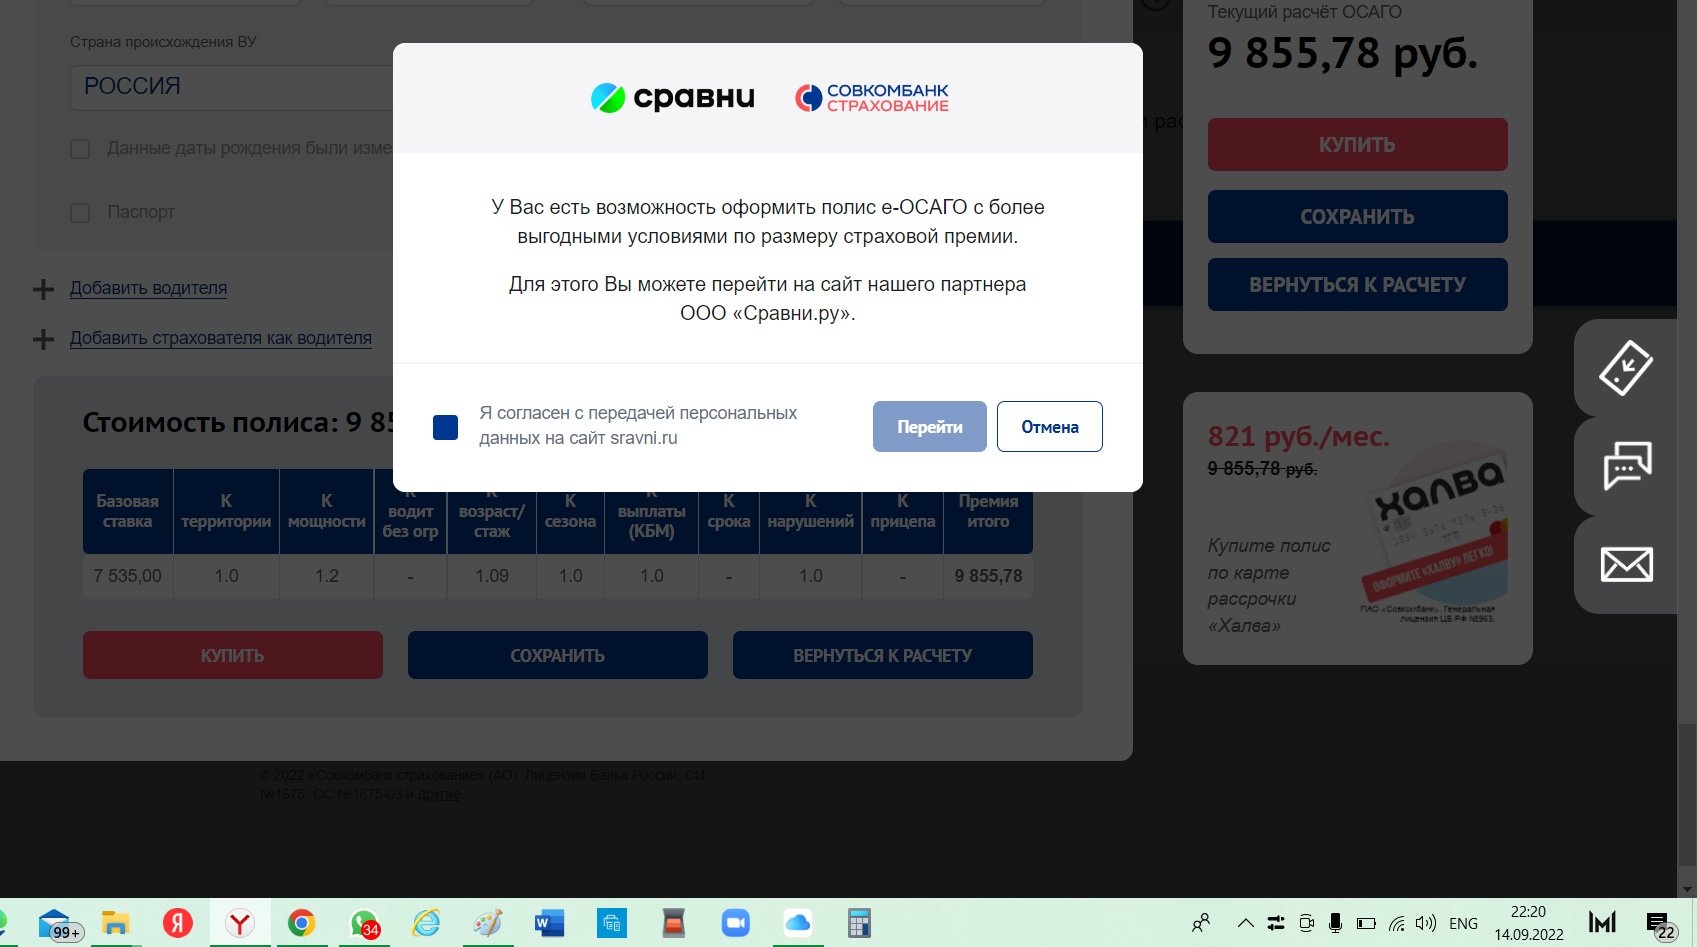Open Добавить страхователя как водителя link
1697x947 pixels.
coord(221,338)
